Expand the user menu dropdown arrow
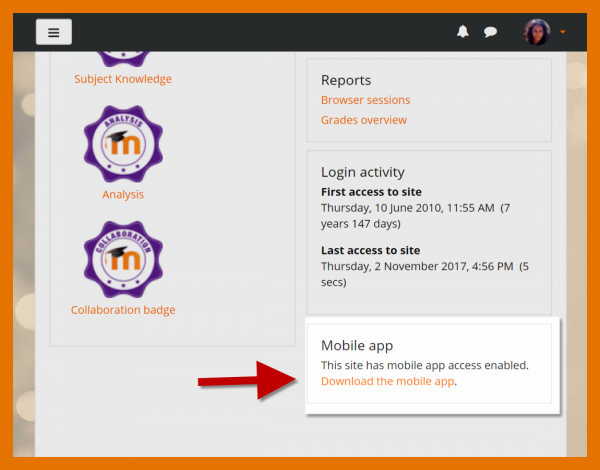The width and height of the screenshot is (600, 470). [x=563, y=32]
